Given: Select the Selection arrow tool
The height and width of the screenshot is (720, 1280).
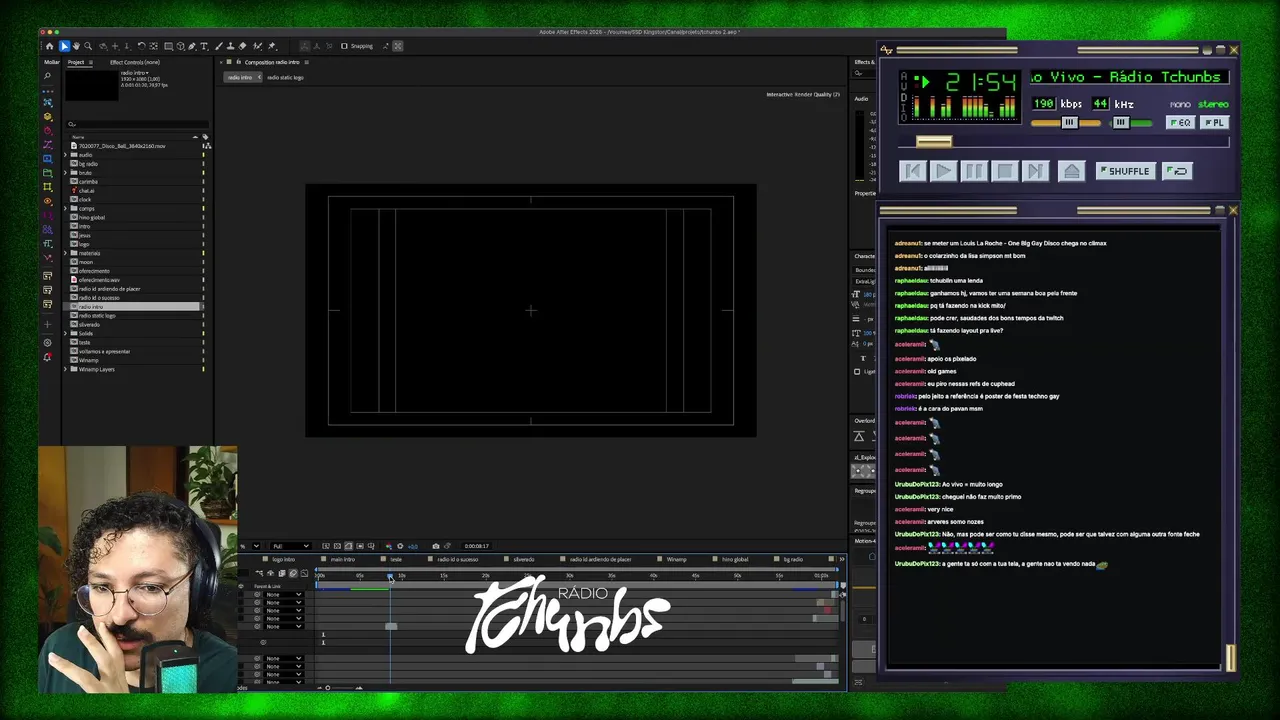Looking at the screenshot, I should click(64, 46).
